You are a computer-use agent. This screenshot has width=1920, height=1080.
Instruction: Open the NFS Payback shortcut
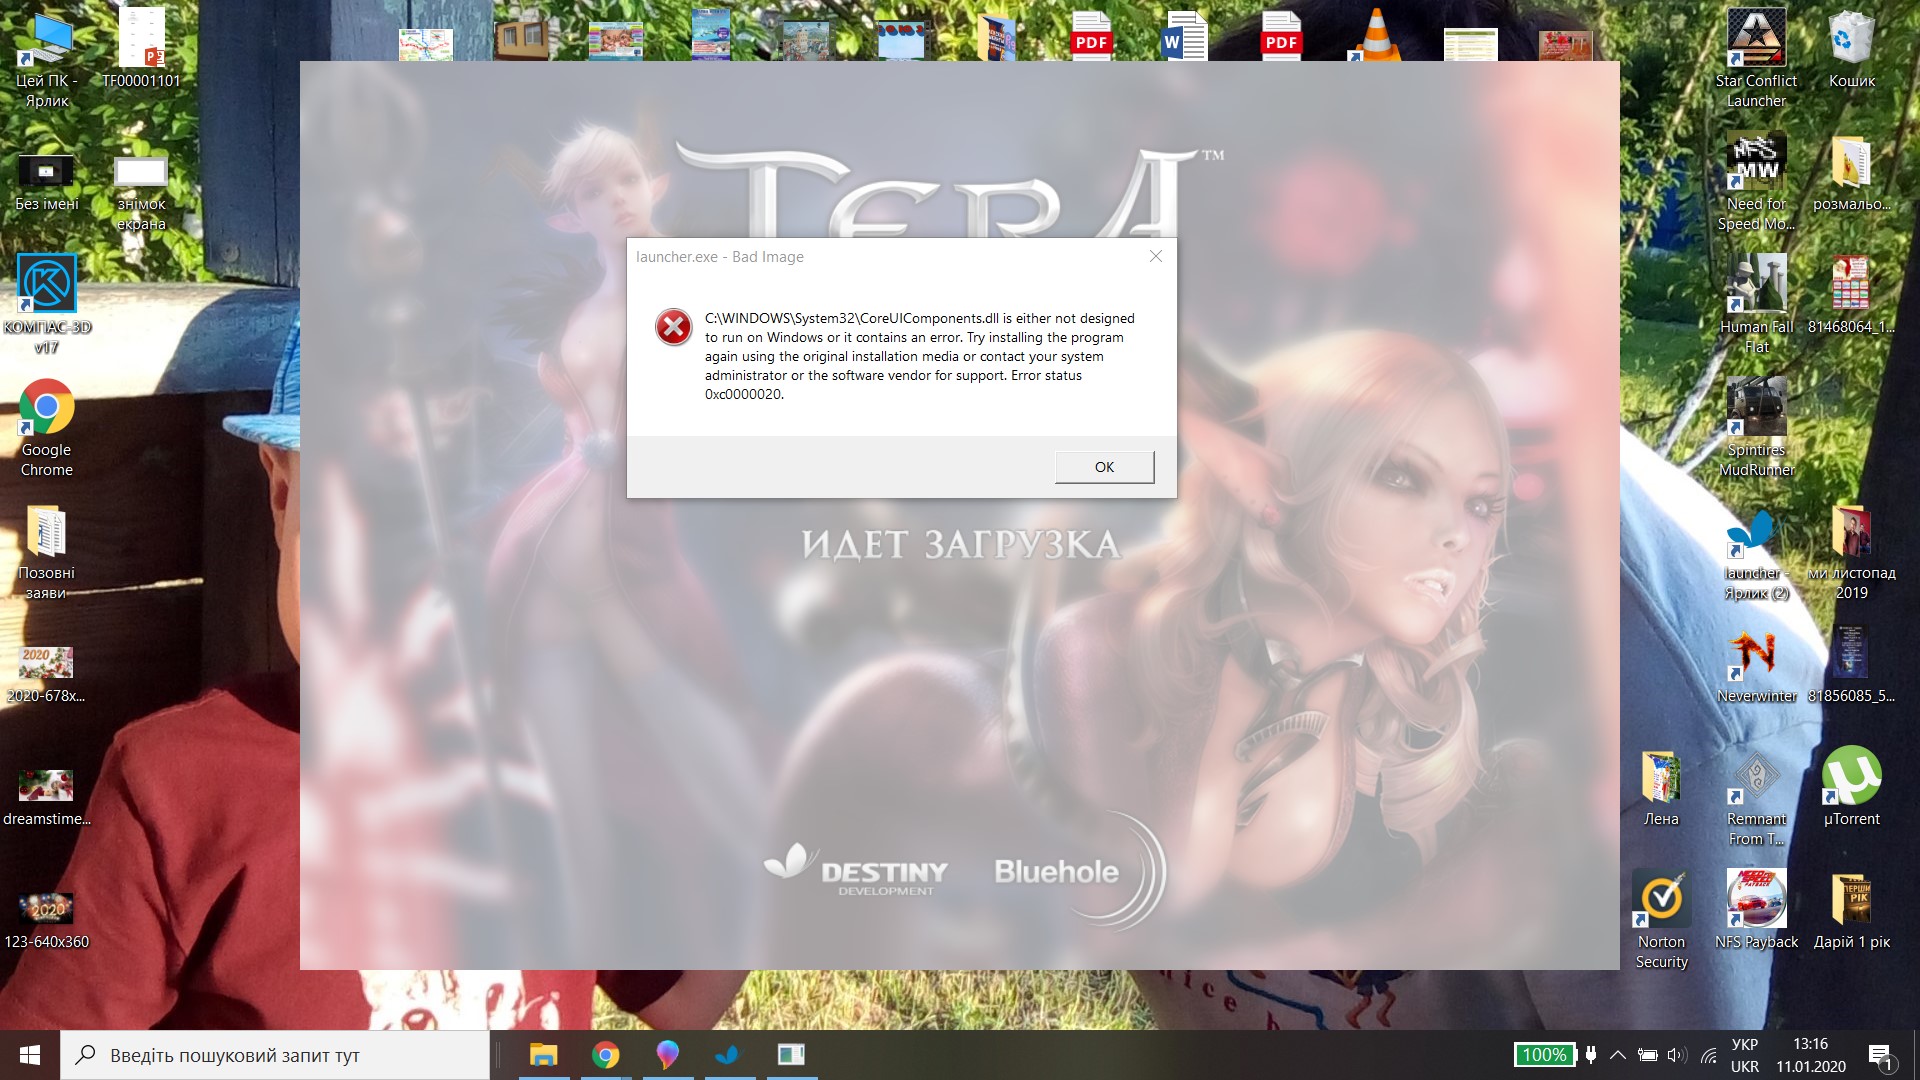1756,910
